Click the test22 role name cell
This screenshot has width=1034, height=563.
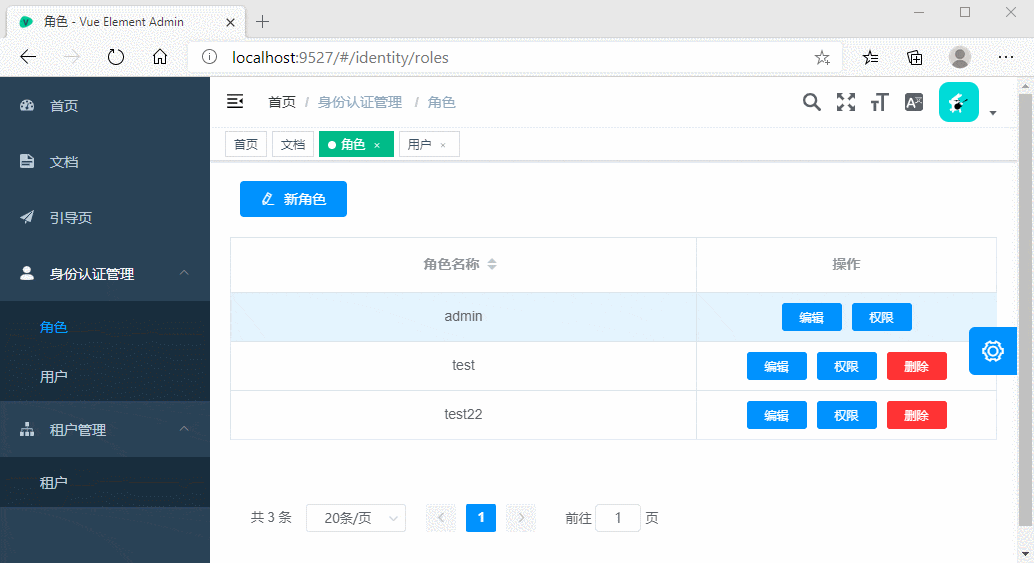click(x=464, y=415)
